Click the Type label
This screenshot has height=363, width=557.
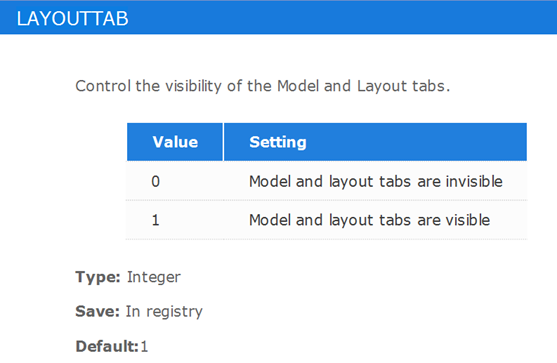[x=98, y=277]
